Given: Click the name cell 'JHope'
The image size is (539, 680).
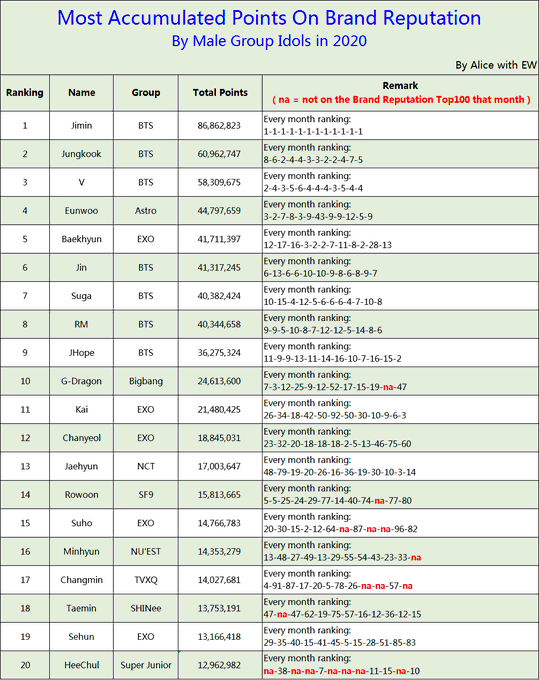Looking at the screenshot, I should pyautogui.click(x=82, y=353).
